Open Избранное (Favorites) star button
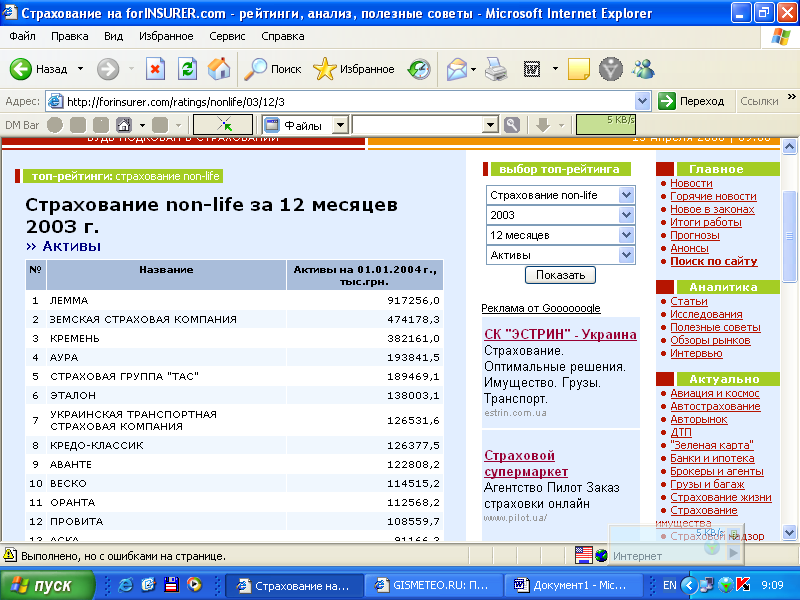This screenshot has width=800, height=600. point(353,69)
